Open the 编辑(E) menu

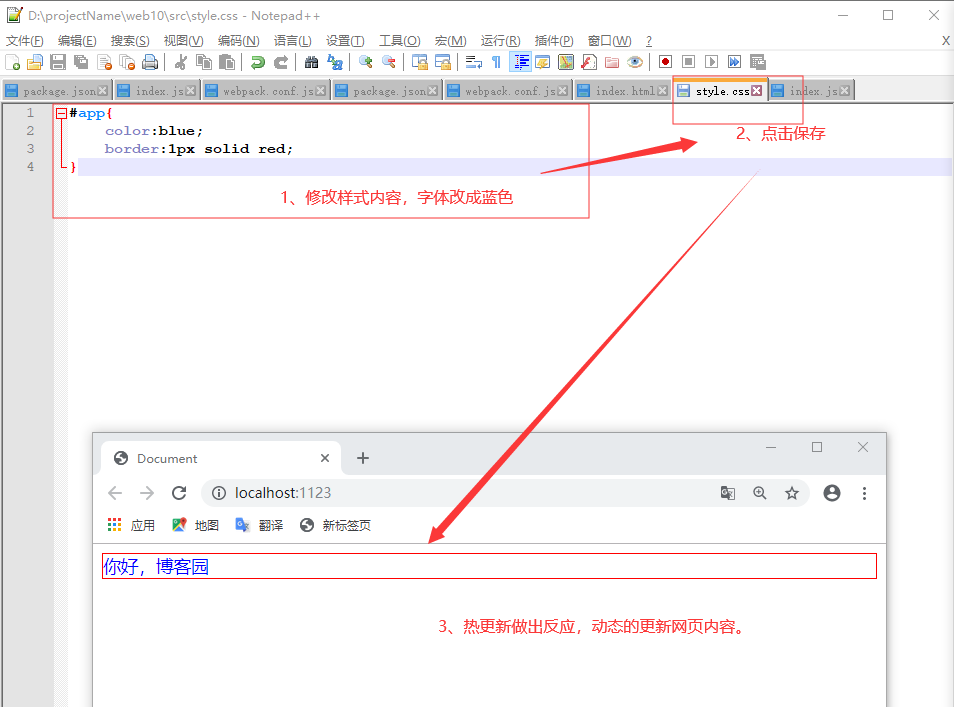77,41
